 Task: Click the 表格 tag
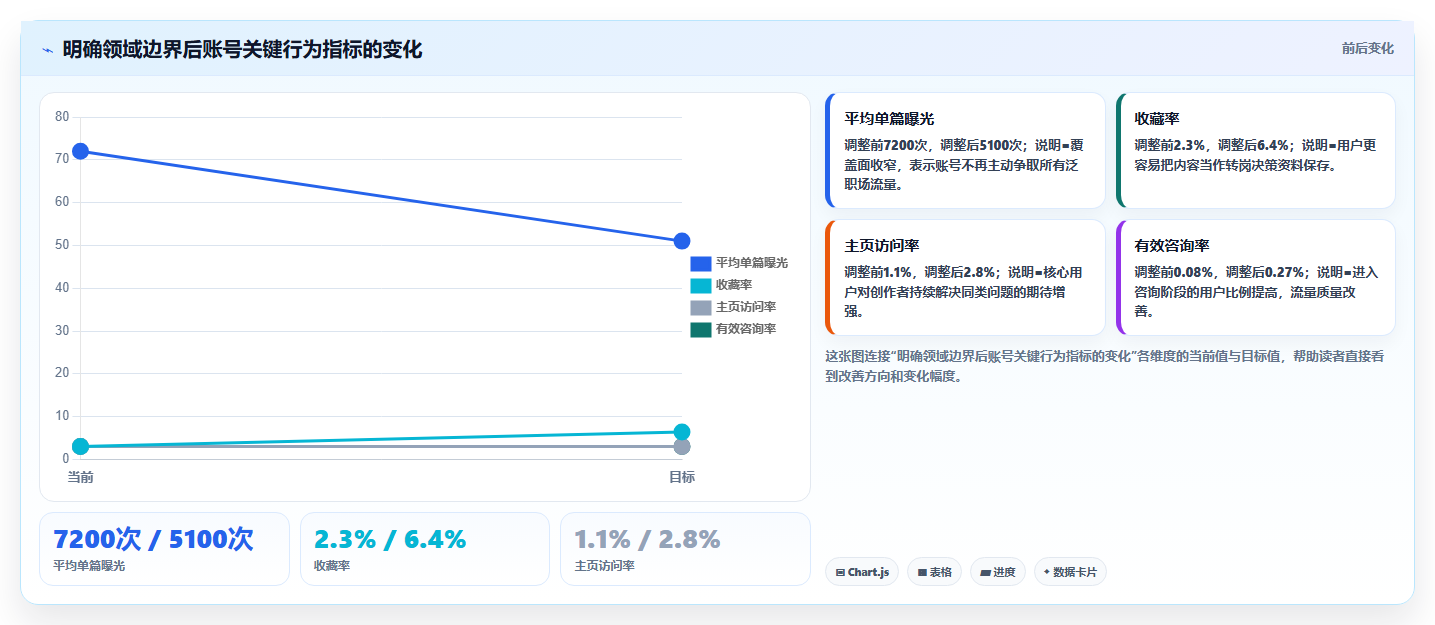tap(935, 572)
